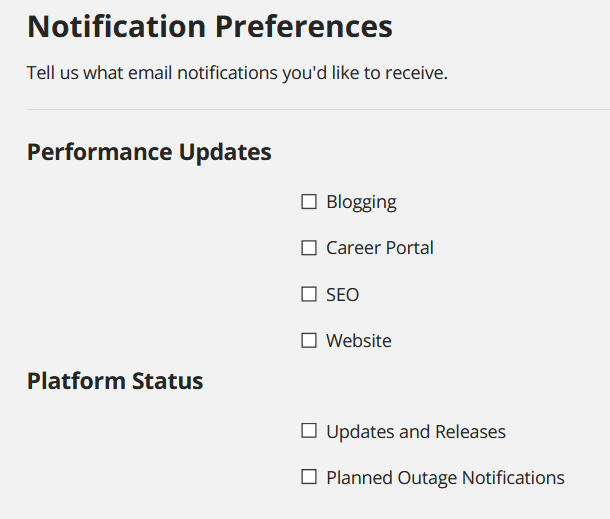Click the Website label text
This screenshot has height=519, width=610.
[x=359, y=341]
